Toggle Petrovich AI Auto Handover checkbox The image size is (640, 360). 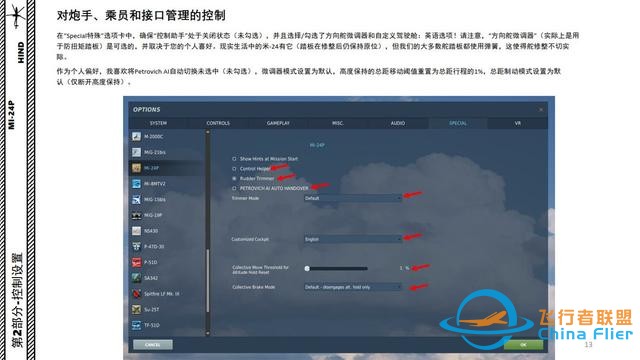tap(234, 188)
